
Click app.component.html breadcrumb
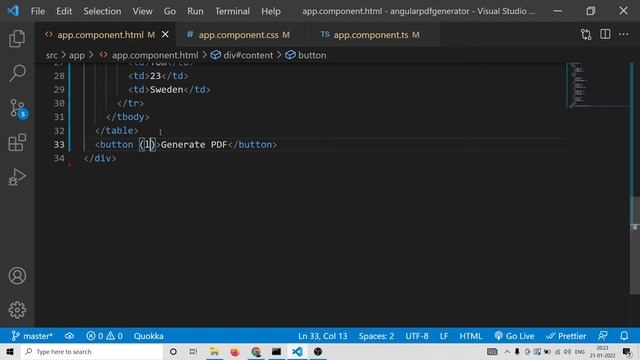(155, 55)
